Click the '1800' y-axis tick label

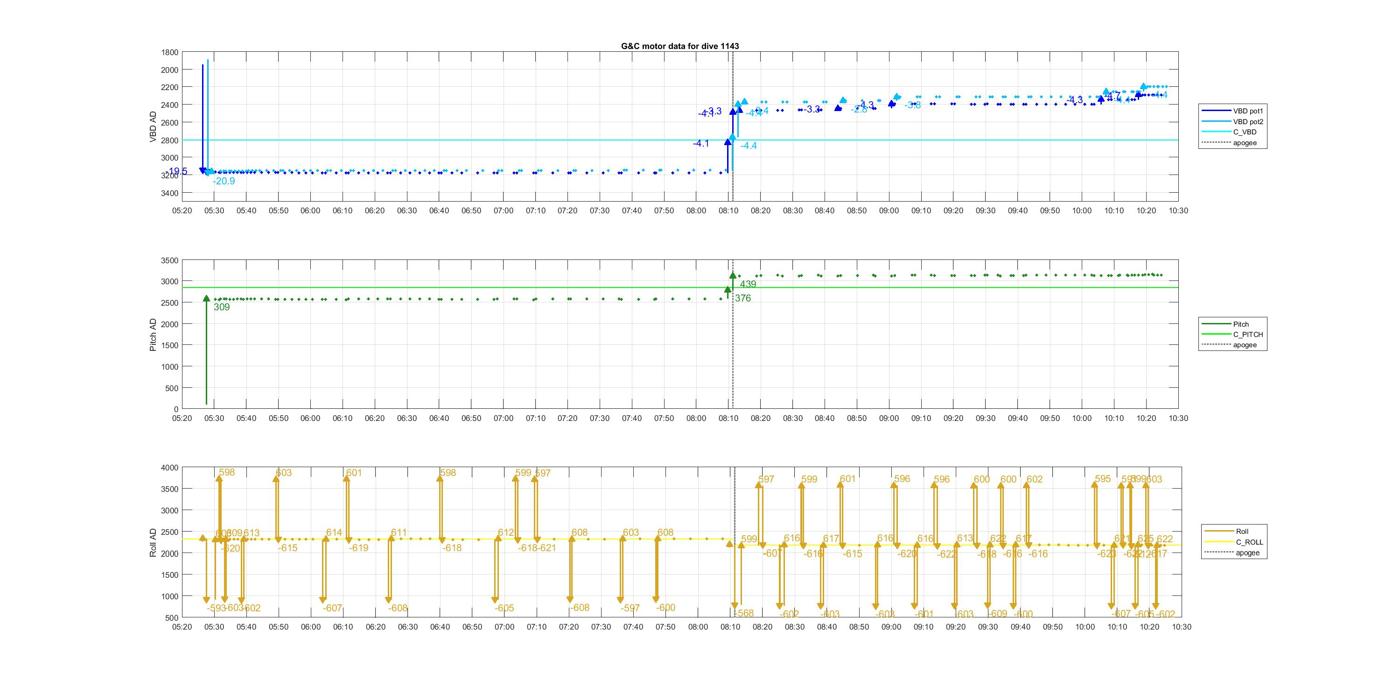pyautogui.click(x=169, y=52)
